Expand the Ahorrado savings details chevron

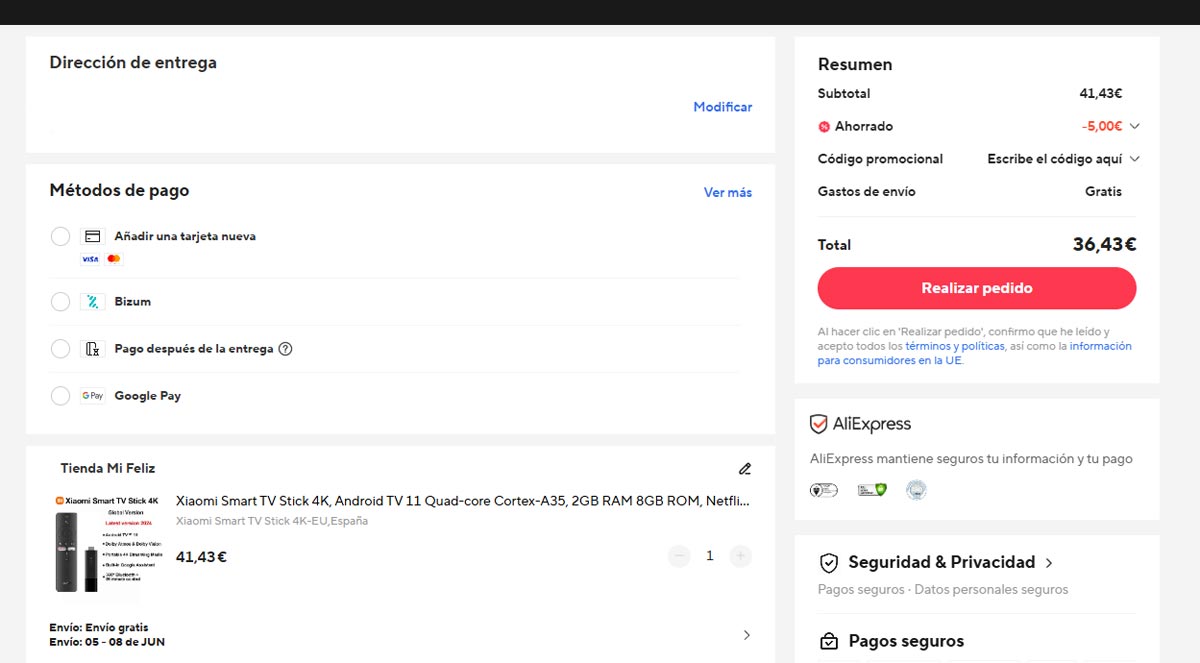(x=1134, y=127)
